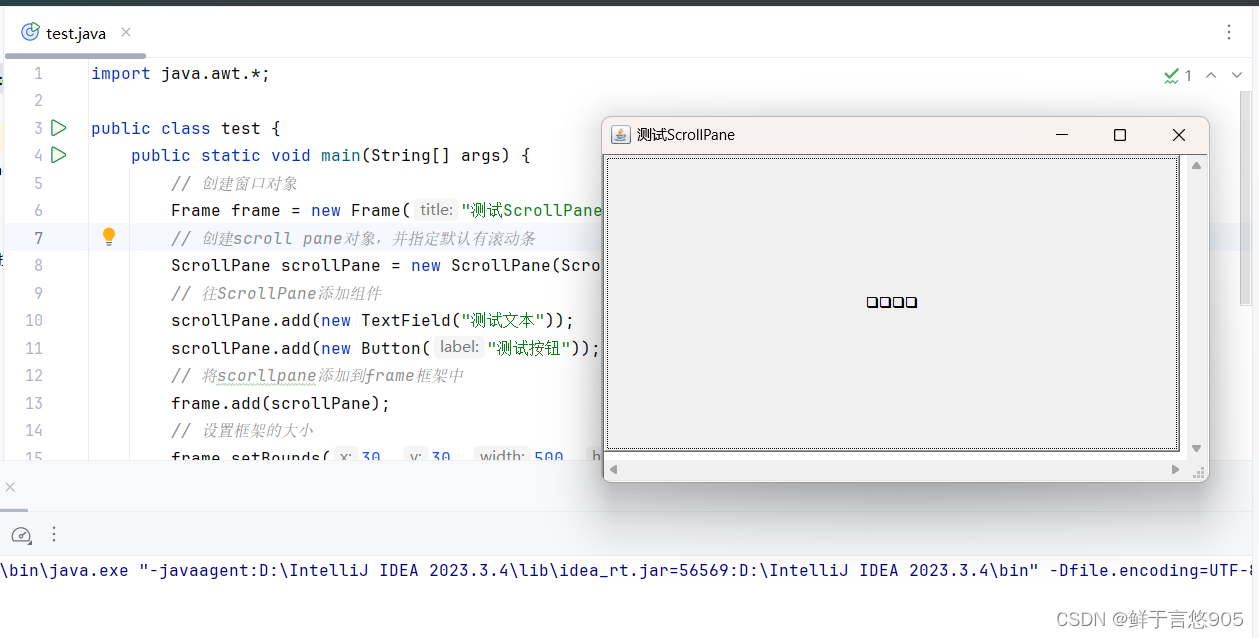Click the scroll up arrow in ScrollPane
1259x638 pixels.
pos(1196,166)
